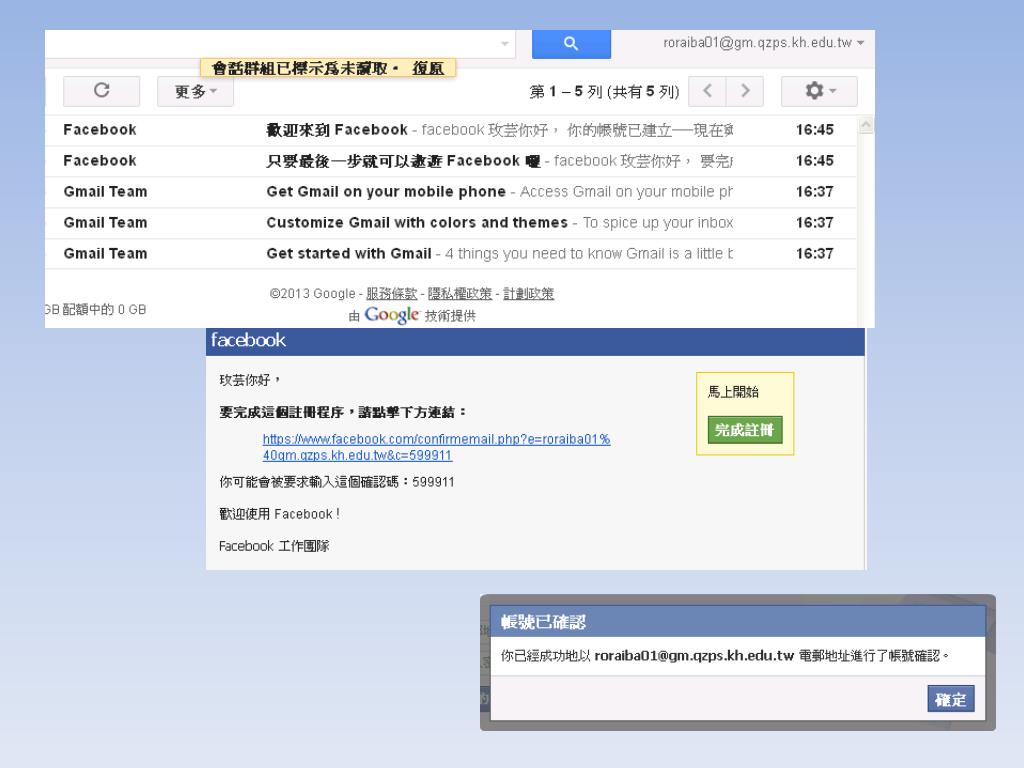
Task: Refresh the Gmail inbox
Action: (101, 91)
